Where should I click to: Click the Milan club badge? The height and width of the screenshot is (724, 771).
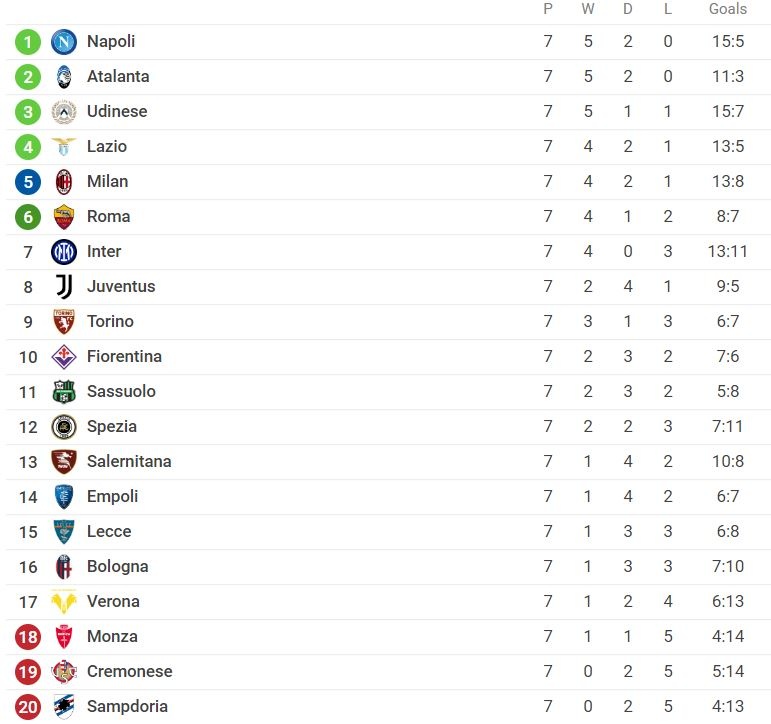click(64, 182)
